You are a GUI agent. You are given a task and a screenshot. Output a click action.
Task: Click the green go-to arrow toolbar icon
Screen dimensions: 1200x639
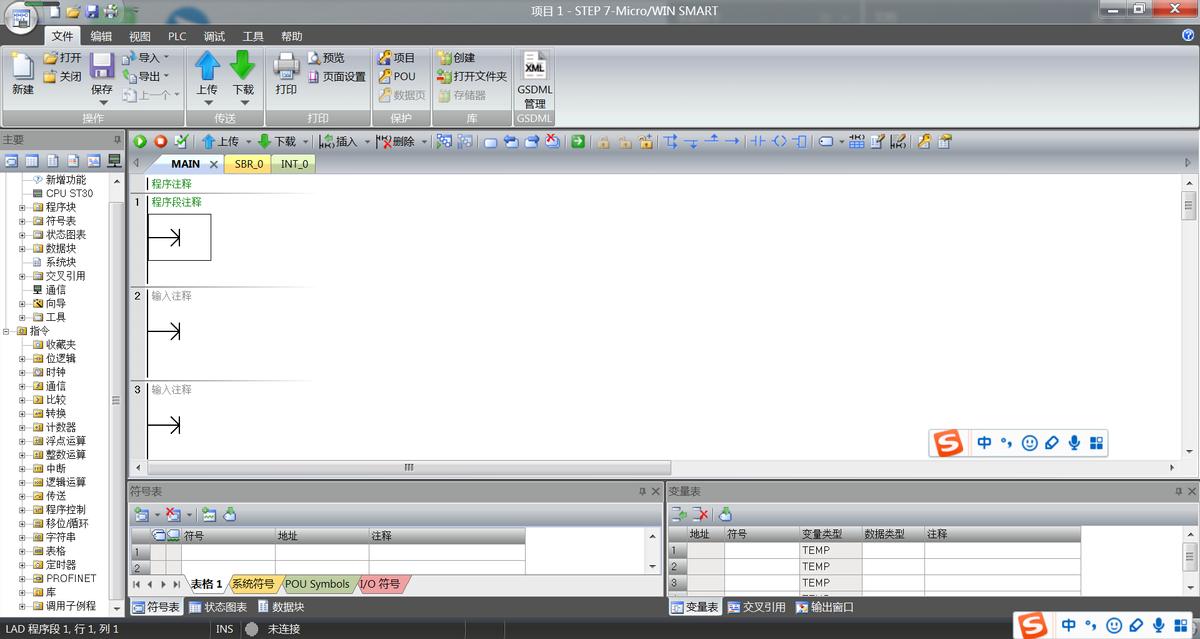point(578,142)
